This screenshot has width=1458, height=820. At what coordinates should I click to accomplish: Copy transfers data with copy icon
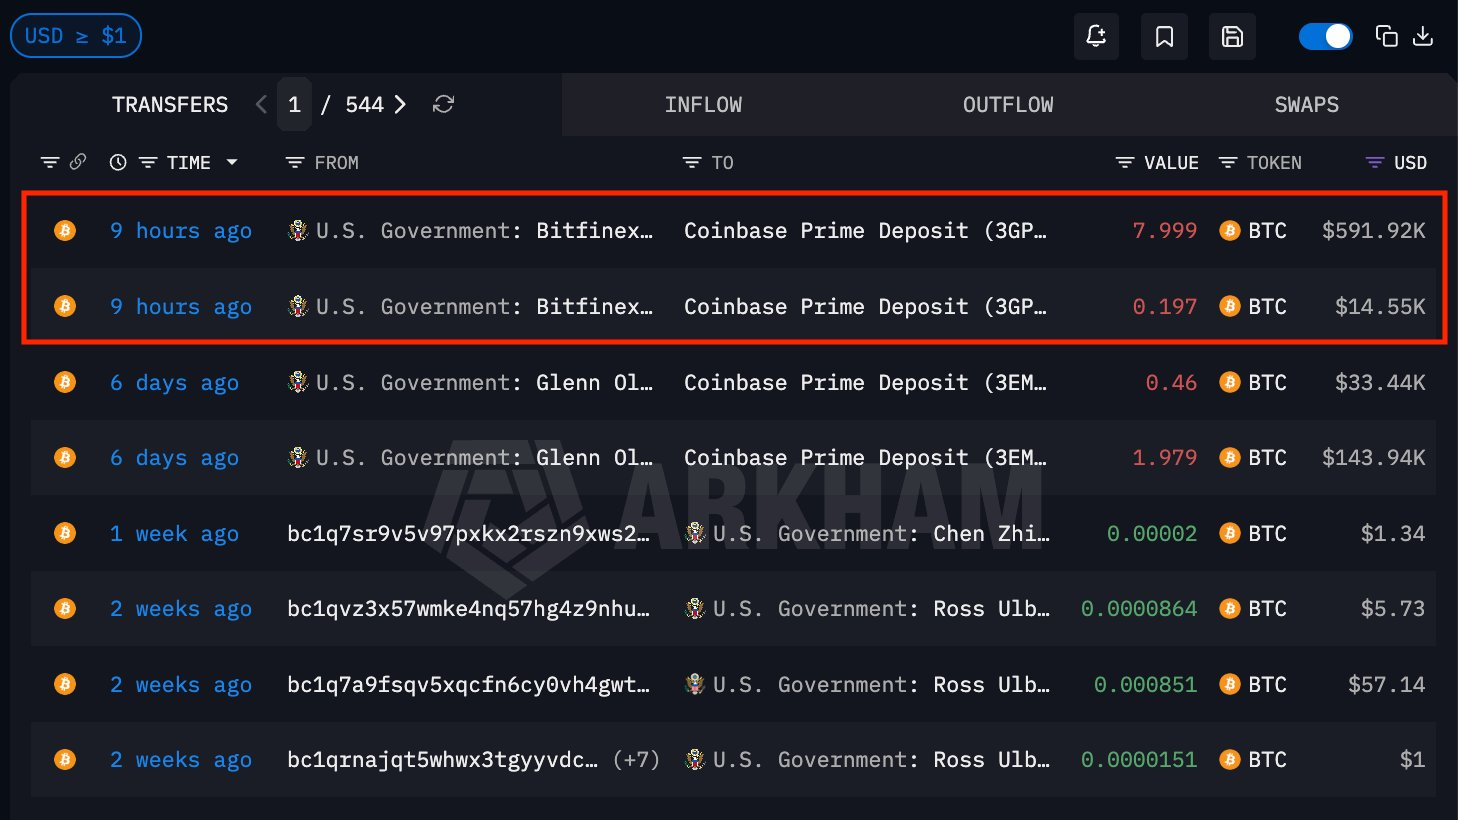click(x=1386, y=36)
